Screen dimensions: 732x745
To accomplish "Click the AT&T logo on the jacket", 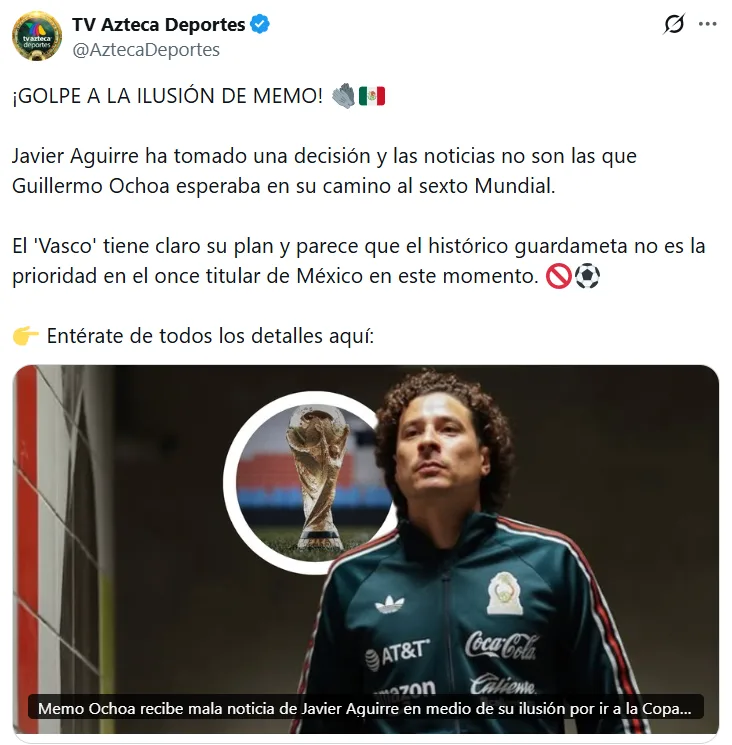I will 397,653.
